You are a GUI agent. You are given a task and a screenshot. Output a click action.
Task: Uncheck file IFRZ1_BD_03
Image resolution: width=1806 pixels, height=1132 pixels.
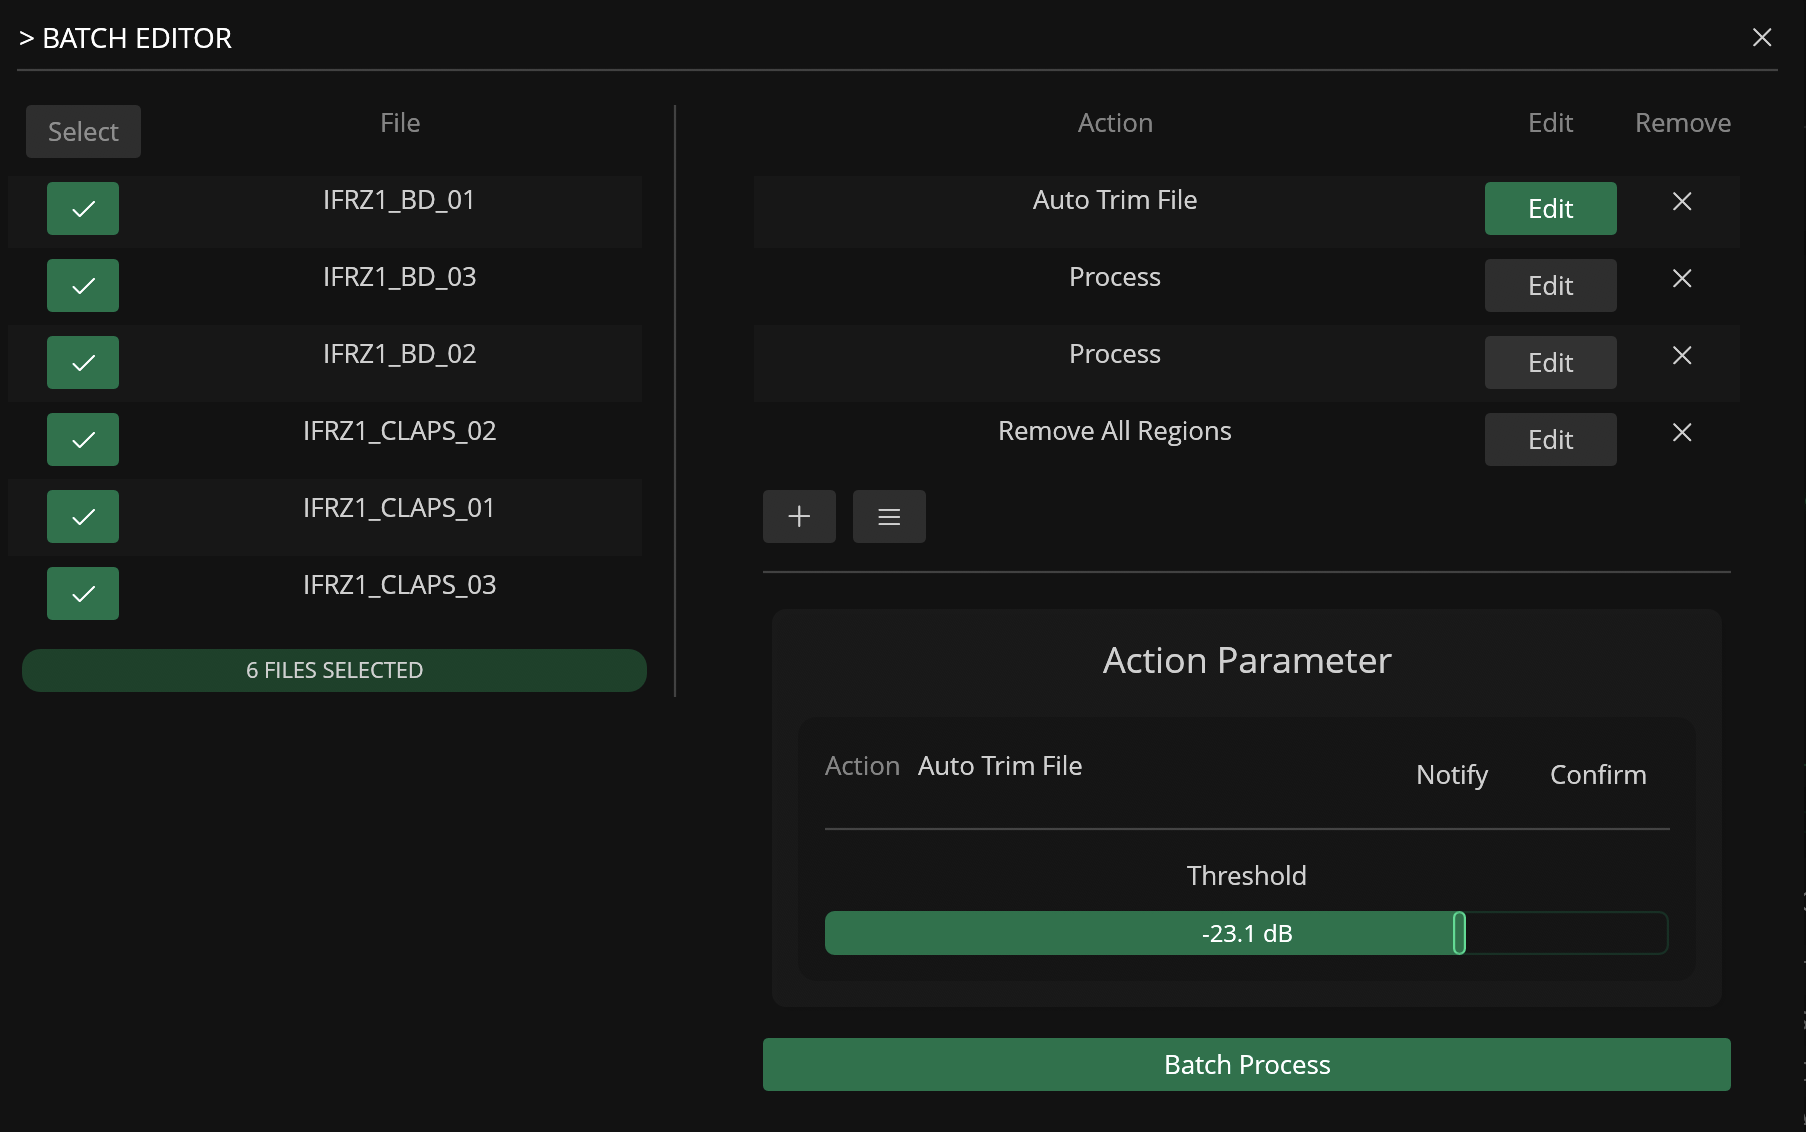pos(83,285)
